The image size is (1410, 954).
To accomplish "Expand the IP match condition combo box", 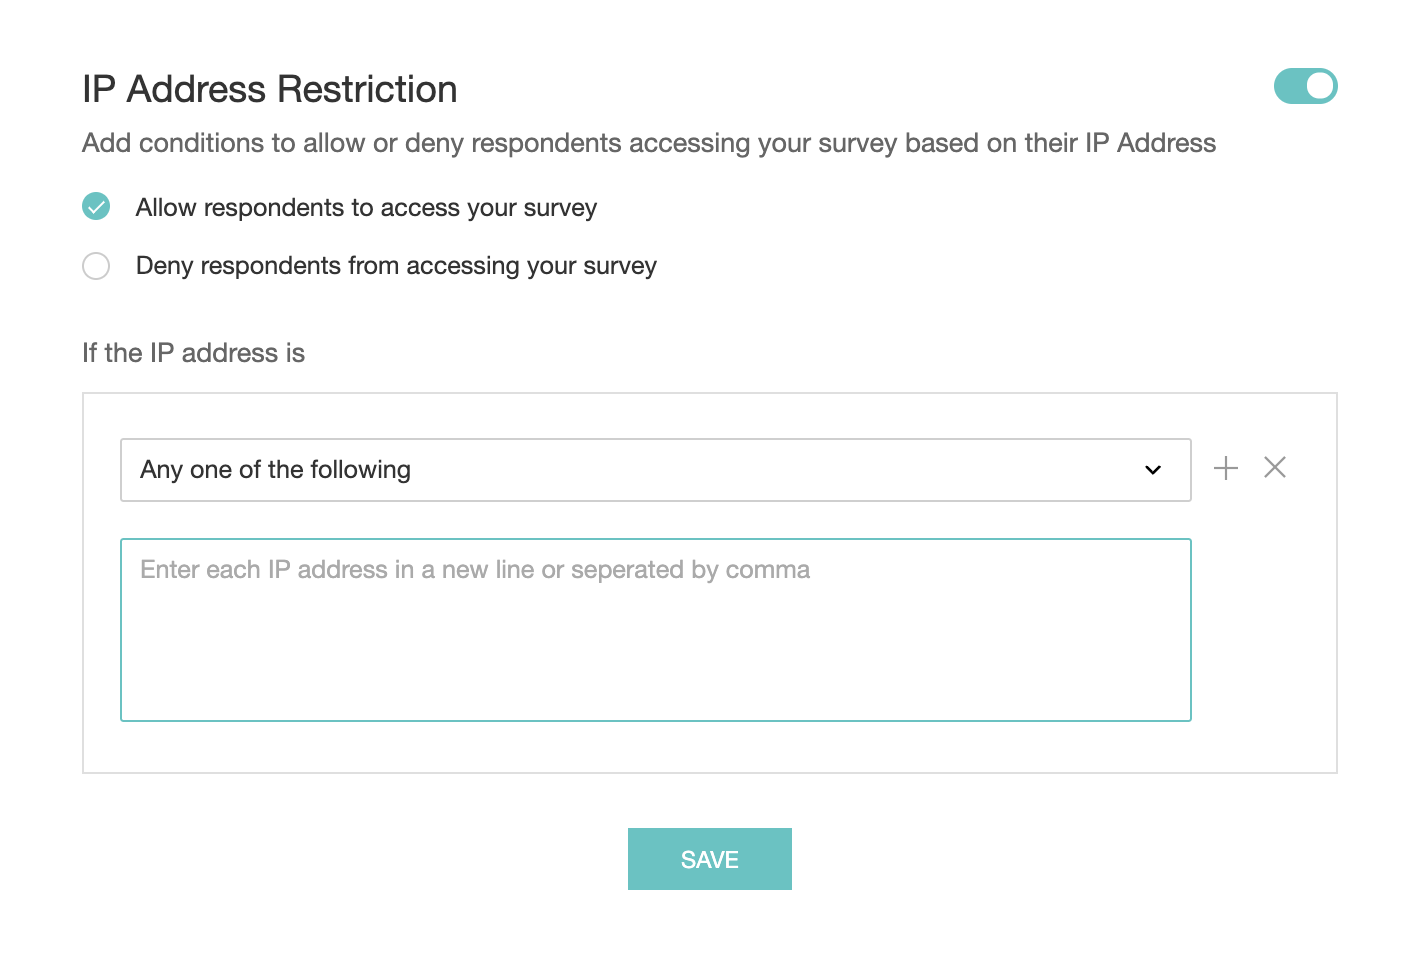I will (x=655, y=470).
